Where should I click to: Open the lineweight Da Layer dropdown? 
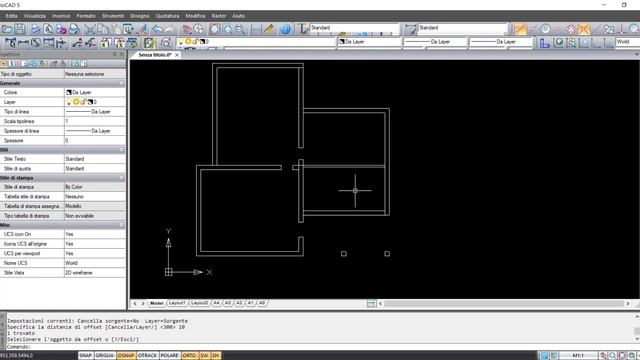501,42
